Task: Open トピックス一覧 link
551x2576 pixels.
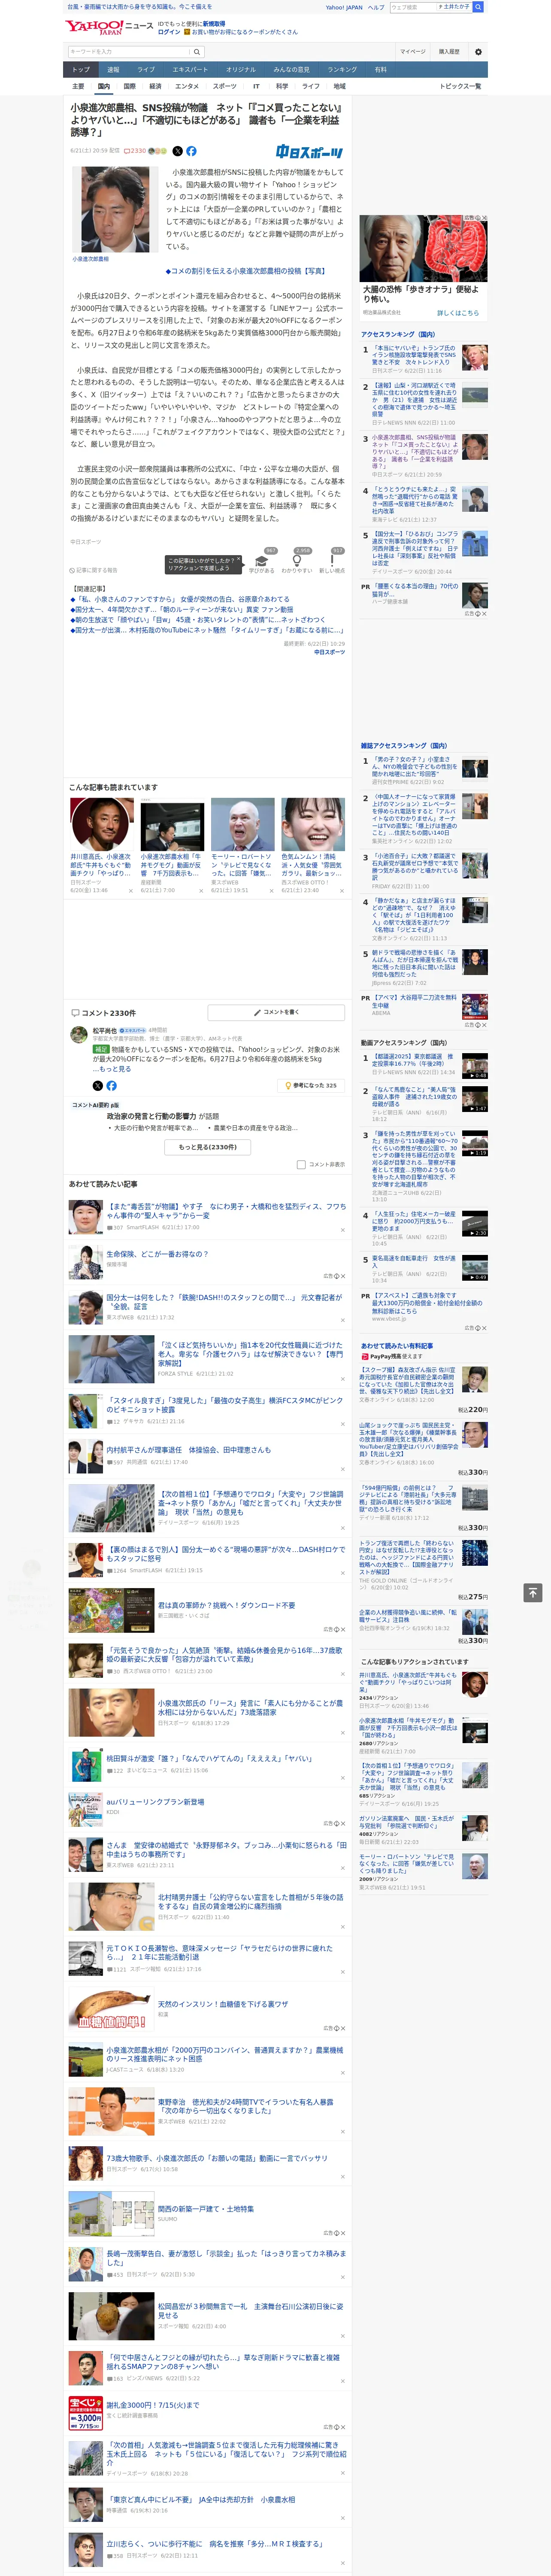Action: pos(460,86)
